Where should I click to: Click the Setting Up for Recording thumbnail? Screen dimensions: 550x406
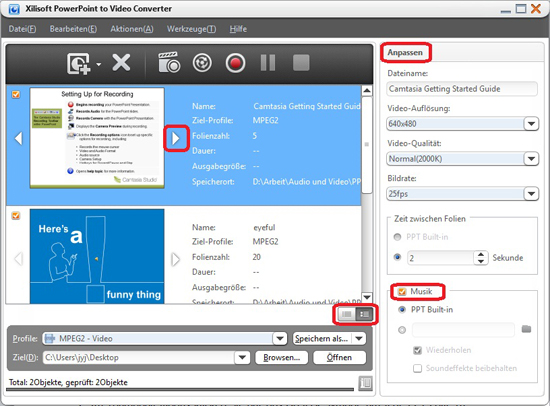pyautogui.click(x=97, y=138)
